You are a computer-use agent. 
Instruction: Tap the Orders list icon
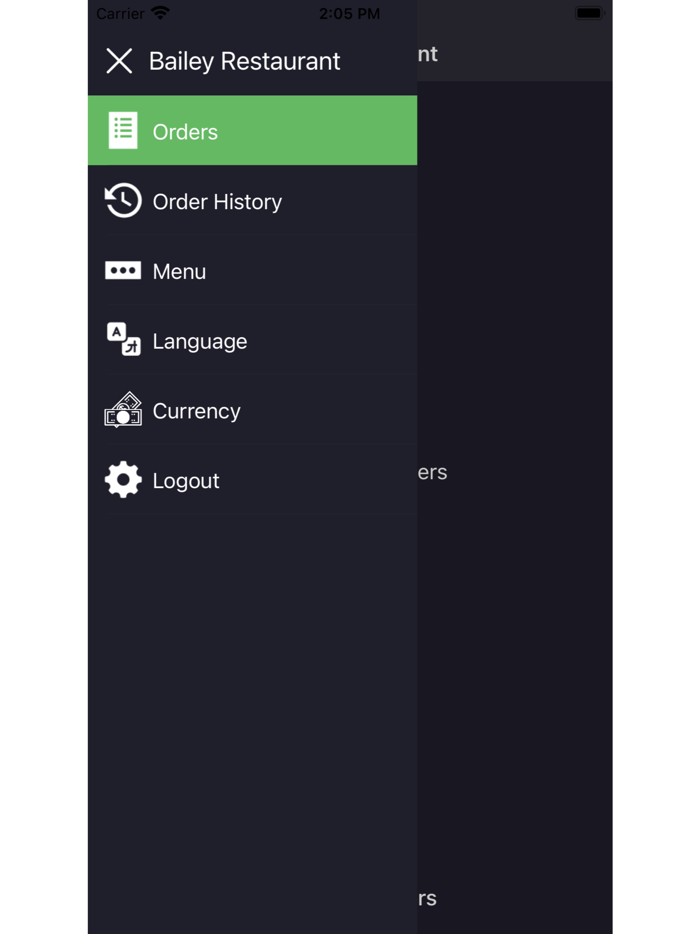click(x=123, y=130)
